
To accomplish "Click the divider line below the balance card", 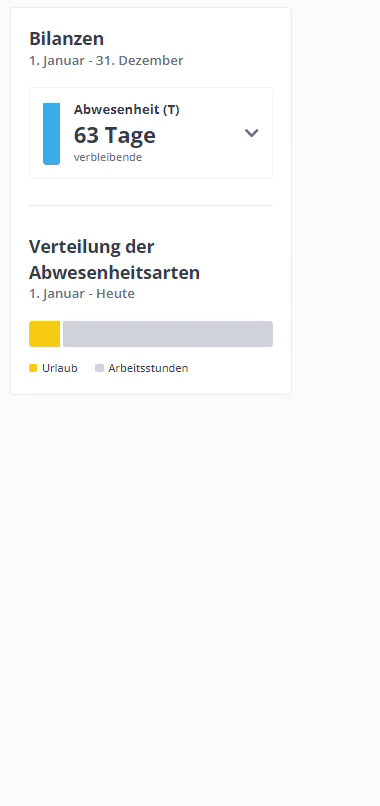I will pyautogui.click(x=151, y=205).
